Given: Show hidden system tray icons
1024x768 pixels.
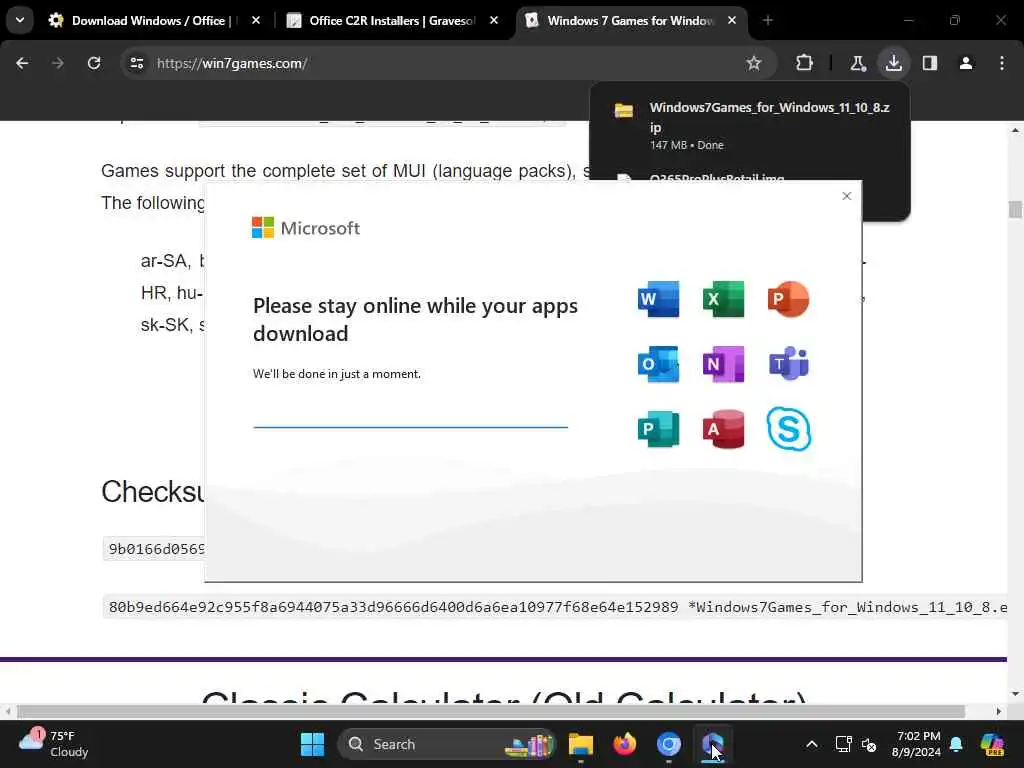Looking at the screenshot, I should (x=812, y=744).
